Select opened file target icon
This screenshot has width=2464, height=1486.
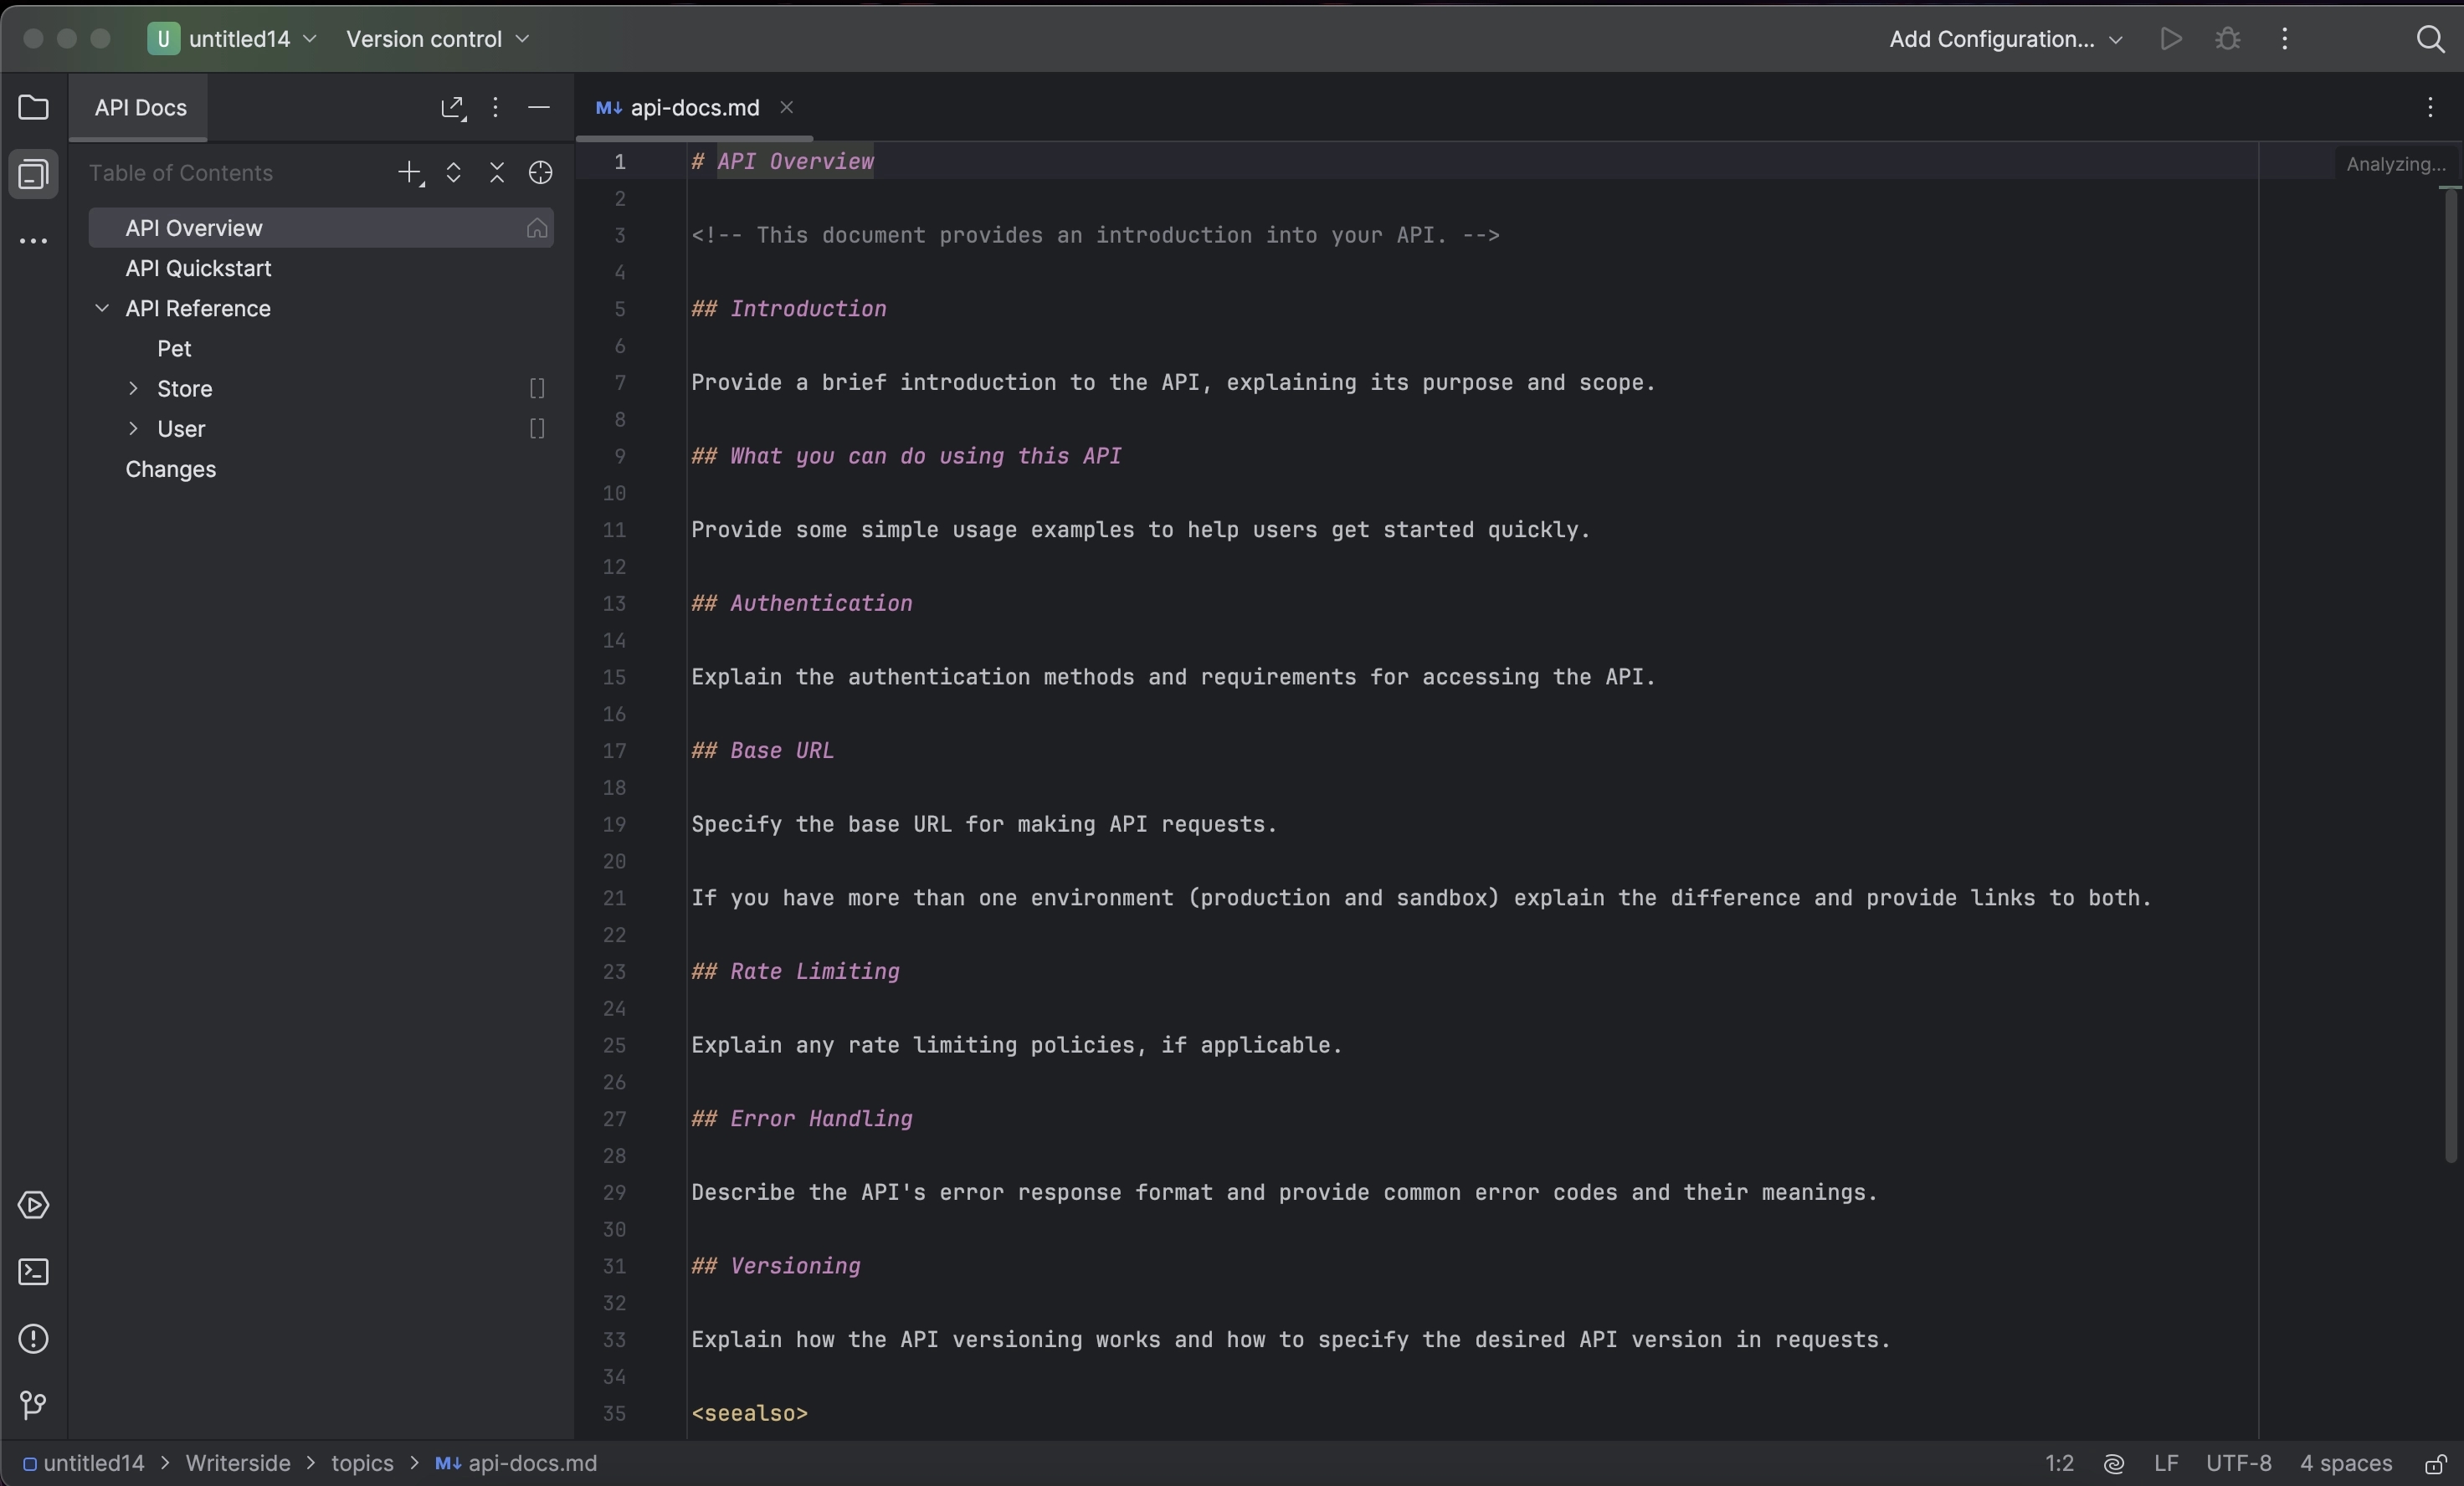point(541,173)
